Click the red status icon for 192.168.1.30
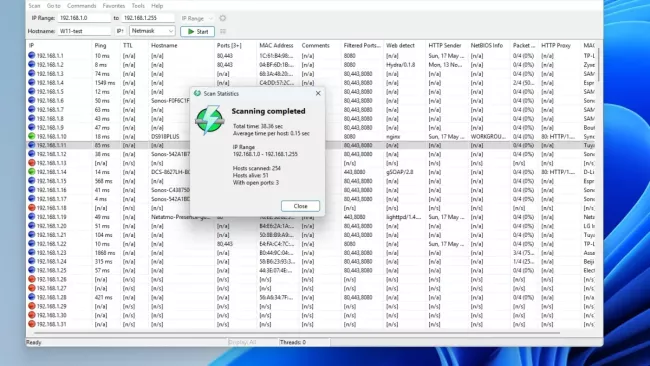 pyautogui.click(x=32, y=315)
